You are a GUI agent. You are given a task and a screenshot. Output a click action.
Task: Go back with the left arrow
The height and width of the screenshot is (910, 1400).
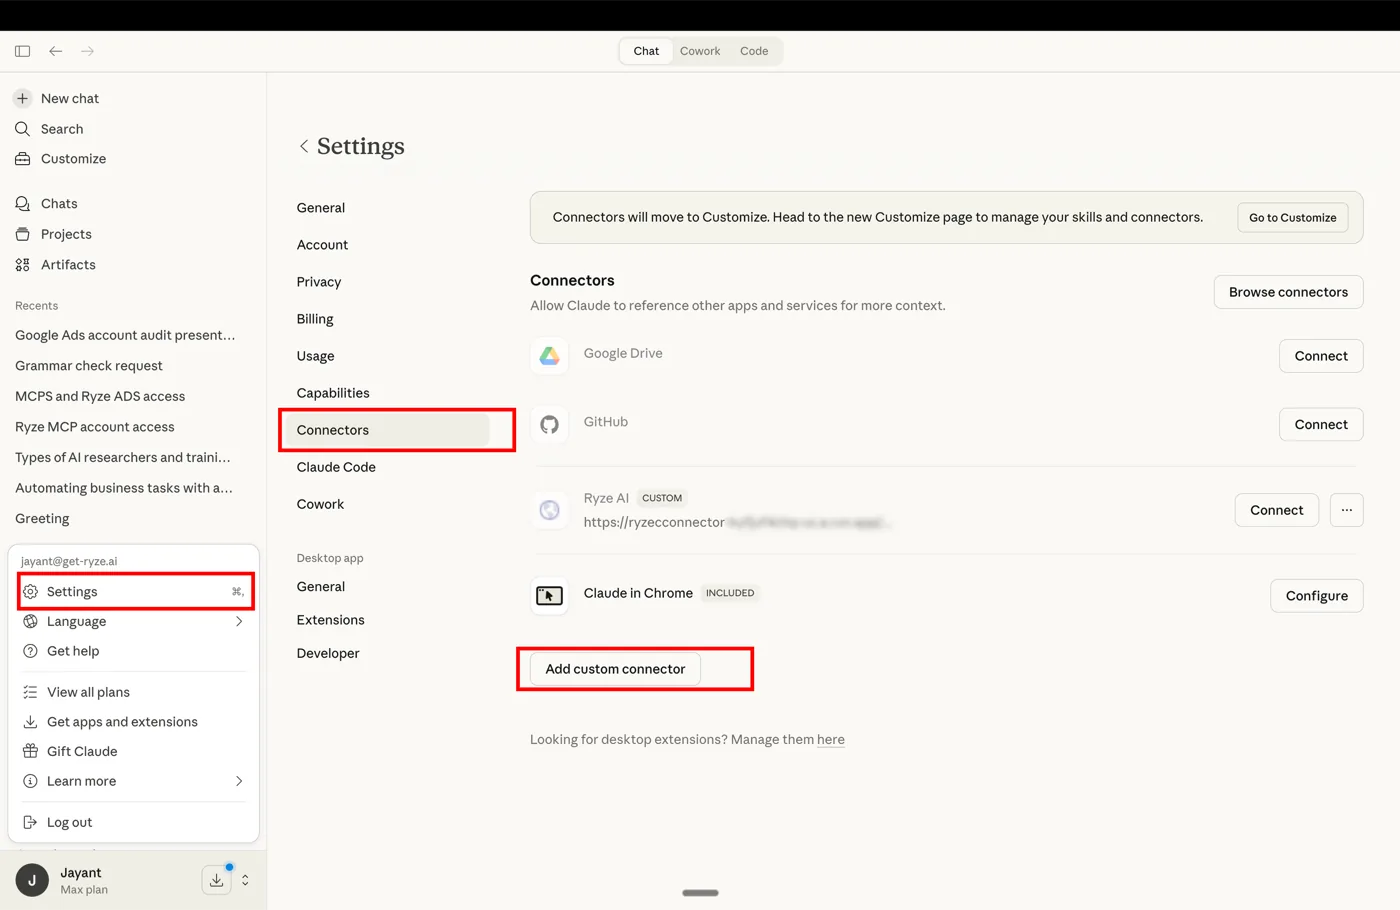(x=56, y=51)
